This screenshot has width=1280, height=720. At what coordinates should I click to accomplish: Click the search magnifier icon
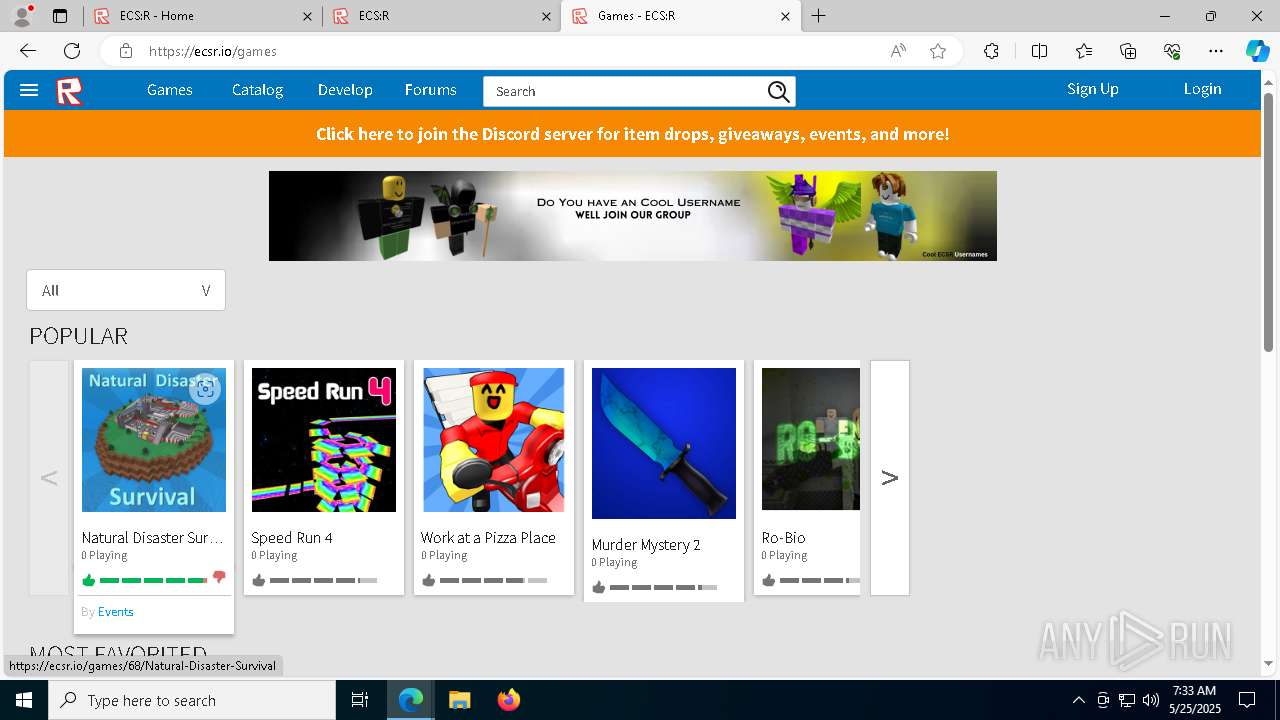[x=778, y=92]
